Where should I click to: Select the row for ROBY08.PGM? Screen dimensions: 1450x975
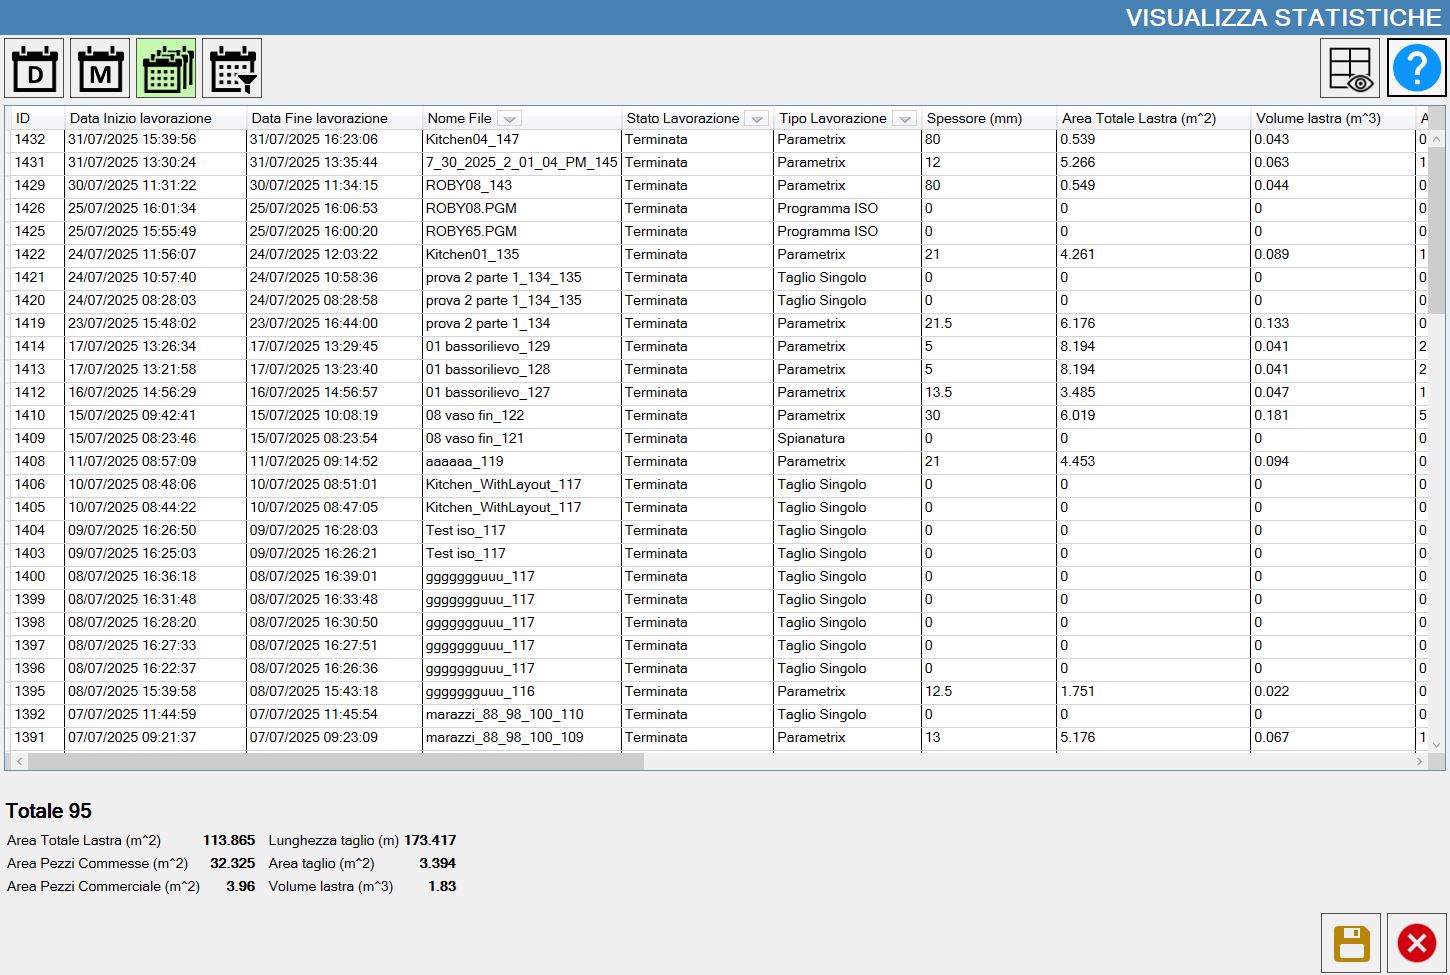[714, 209]
